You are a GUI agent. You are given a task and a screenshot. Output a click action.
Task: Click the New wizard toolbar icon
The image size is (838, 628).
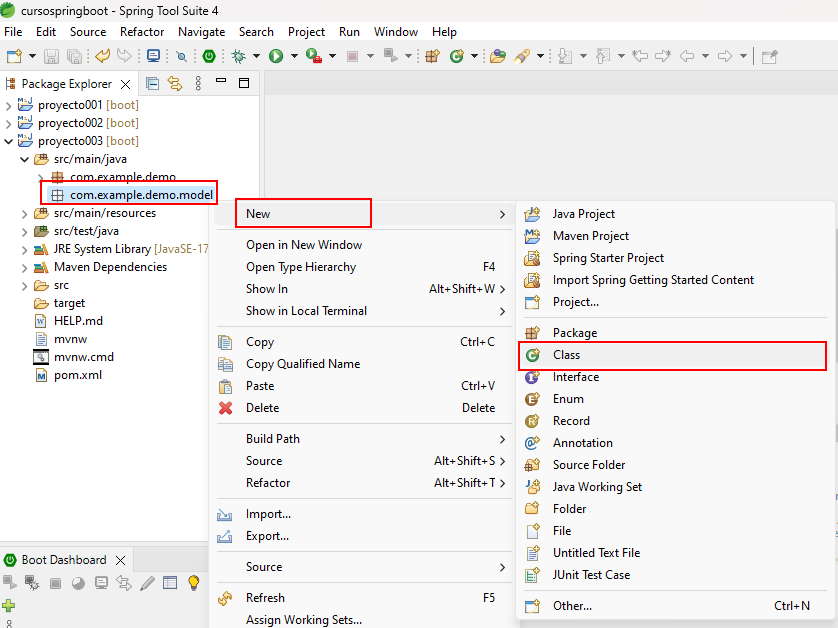14,56
